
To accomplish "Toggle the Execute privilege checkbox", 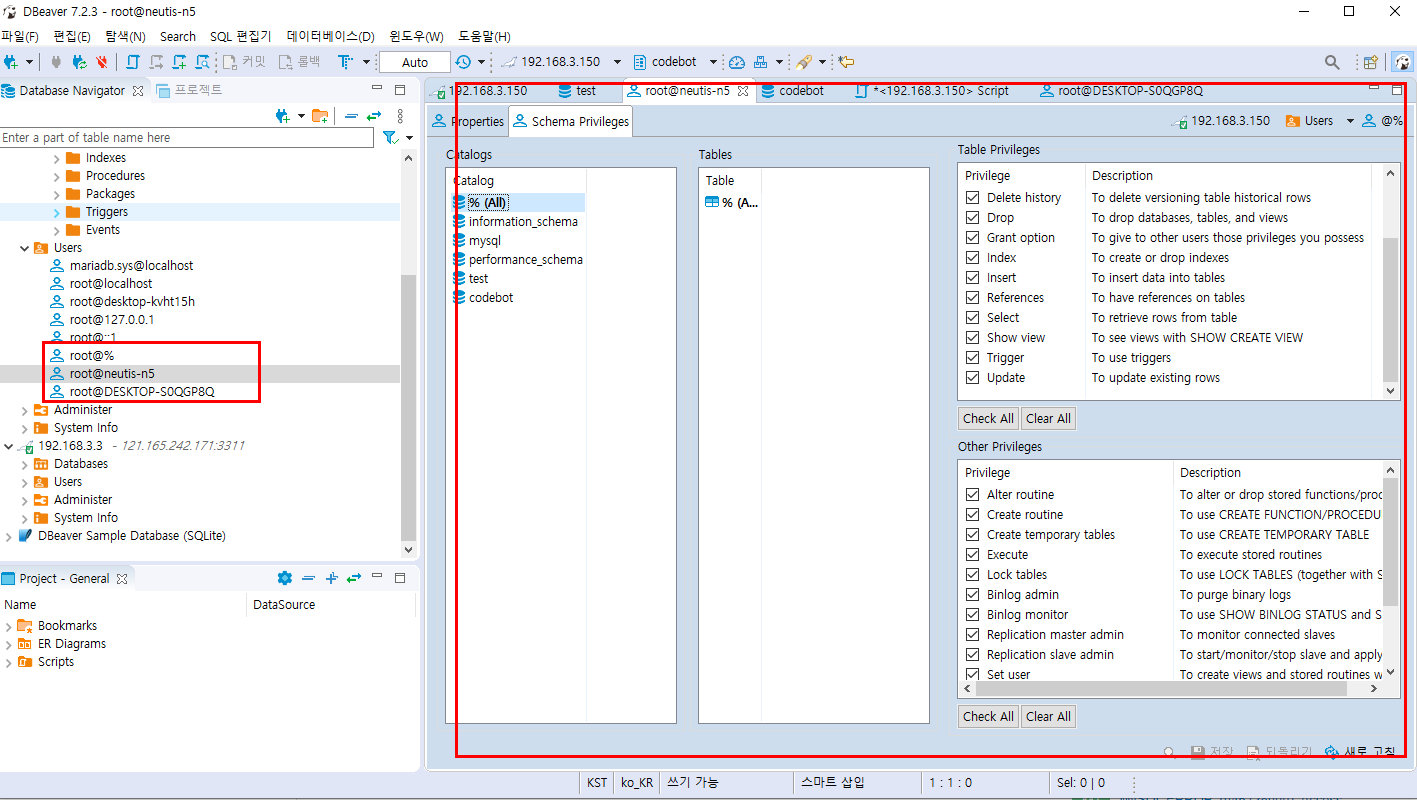I will [972, 555].
